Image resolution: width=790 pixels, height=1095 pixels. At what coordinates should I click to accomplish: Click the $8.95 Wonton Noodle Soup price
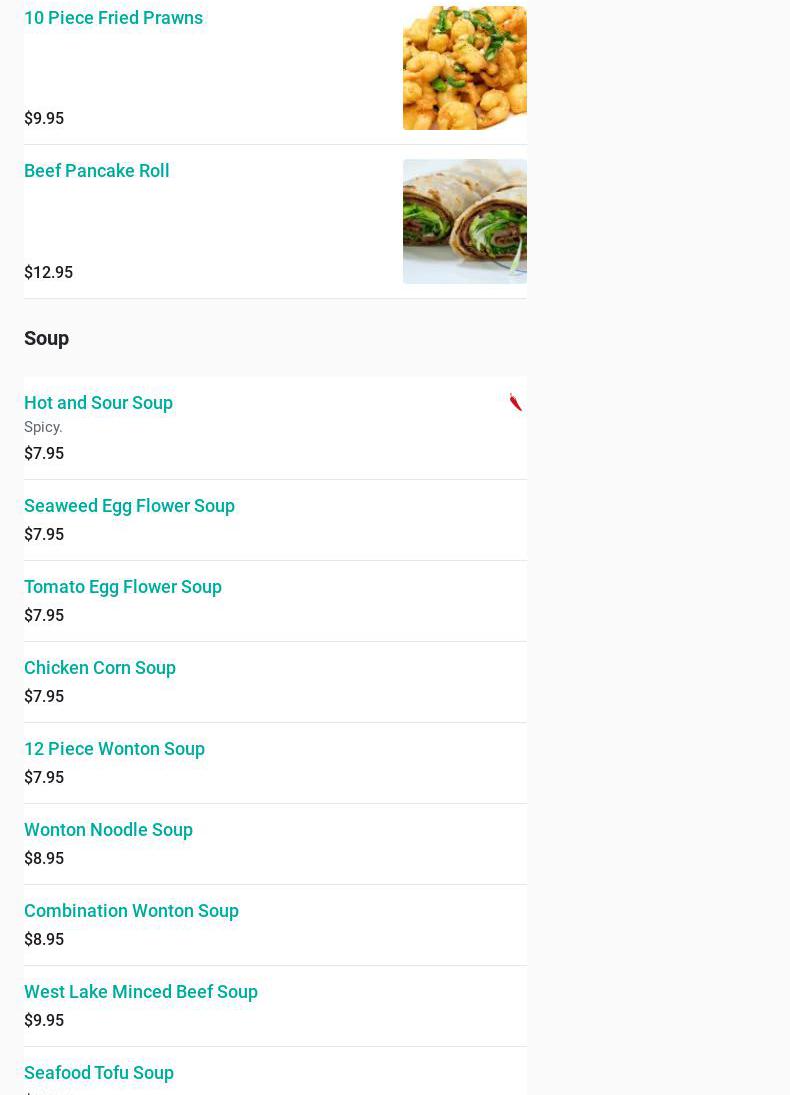44,858
